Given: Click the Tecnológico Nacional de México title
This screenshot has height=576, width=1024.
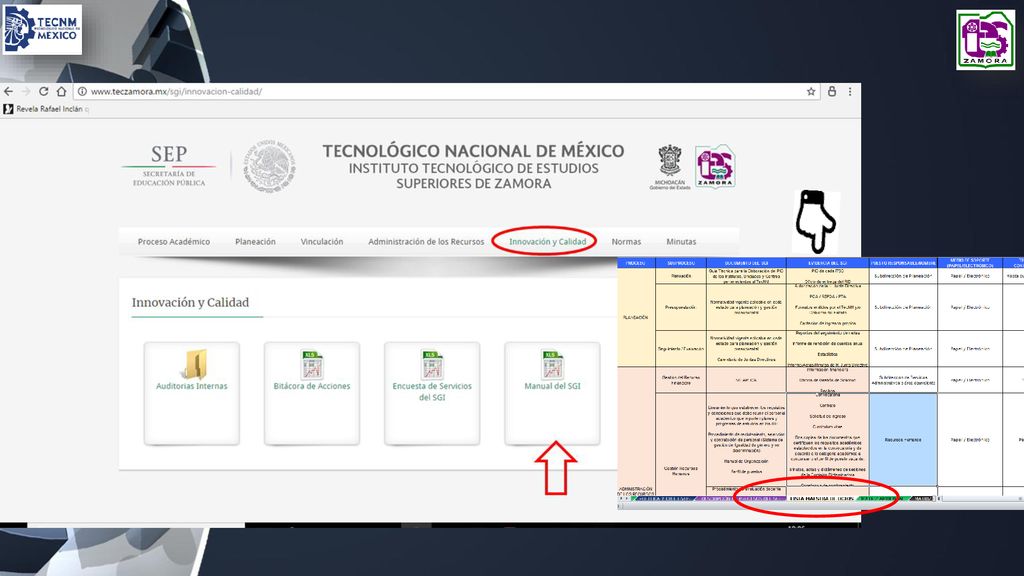Looking at the screenshot, I should point(473,151).
